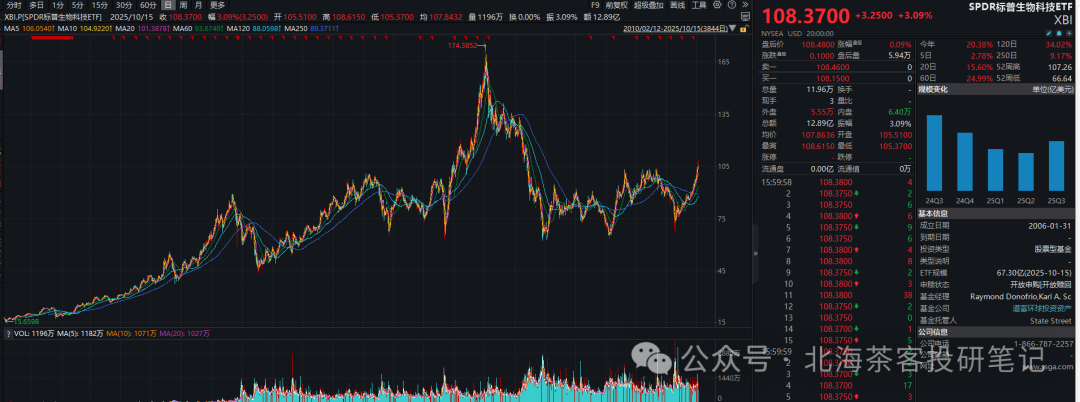Click the 108.3700 last price headline
The height and width of the screenshot is (402, 1080).
click(x=805, y=17)
